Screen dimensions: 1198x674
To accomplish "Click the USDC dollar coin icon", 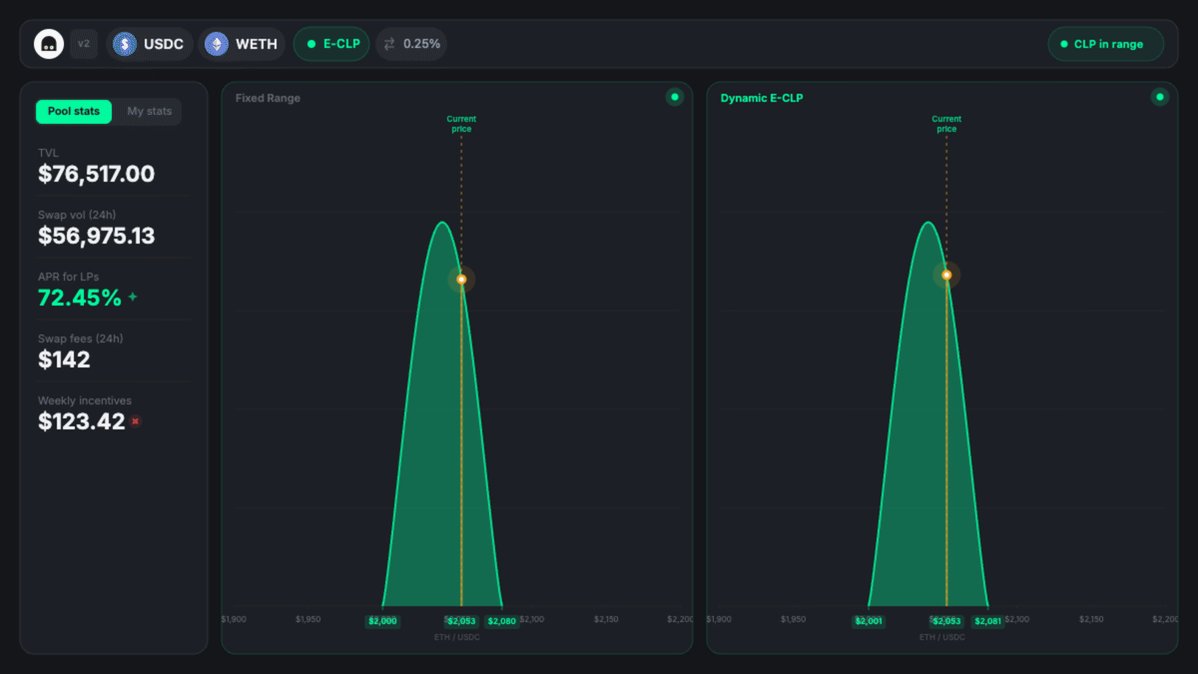I will (125, 44).
